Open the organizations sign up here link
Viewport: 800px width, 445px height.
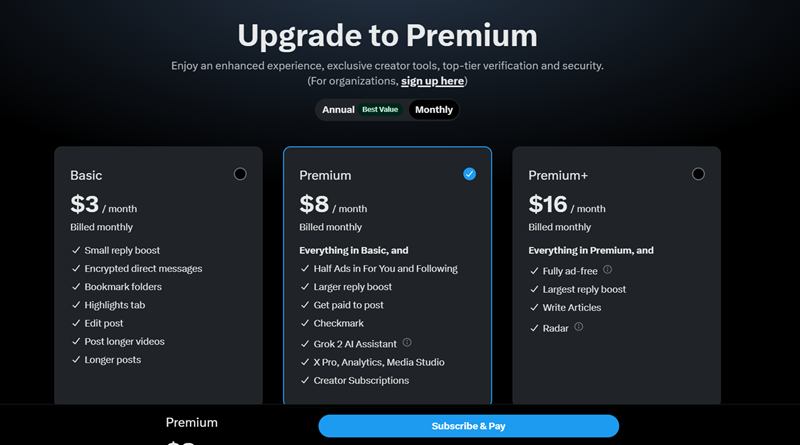tap(432, 81)
